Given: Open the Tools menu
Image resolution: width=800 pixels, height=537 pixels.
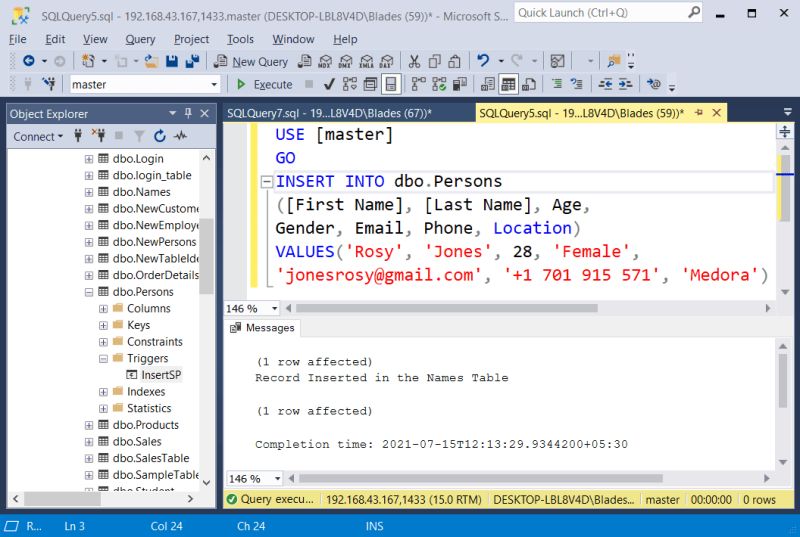Looking at the screenshot, I should click(240, 39).
